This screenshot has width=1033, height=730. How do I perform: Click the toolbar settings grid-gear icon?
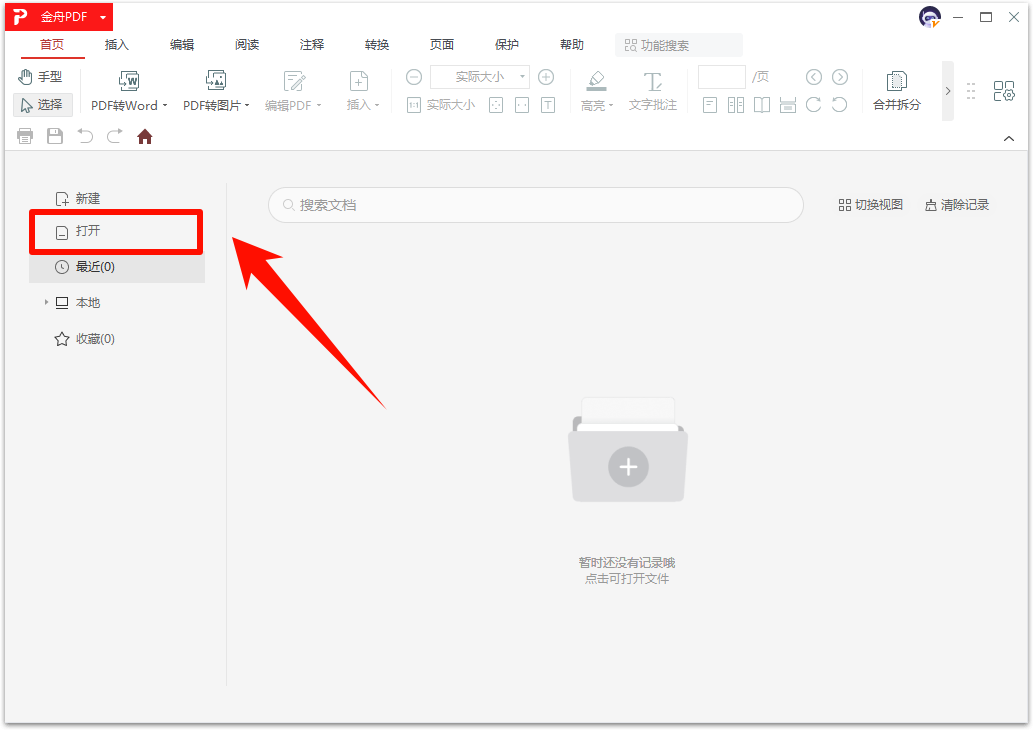[1003, 92]
